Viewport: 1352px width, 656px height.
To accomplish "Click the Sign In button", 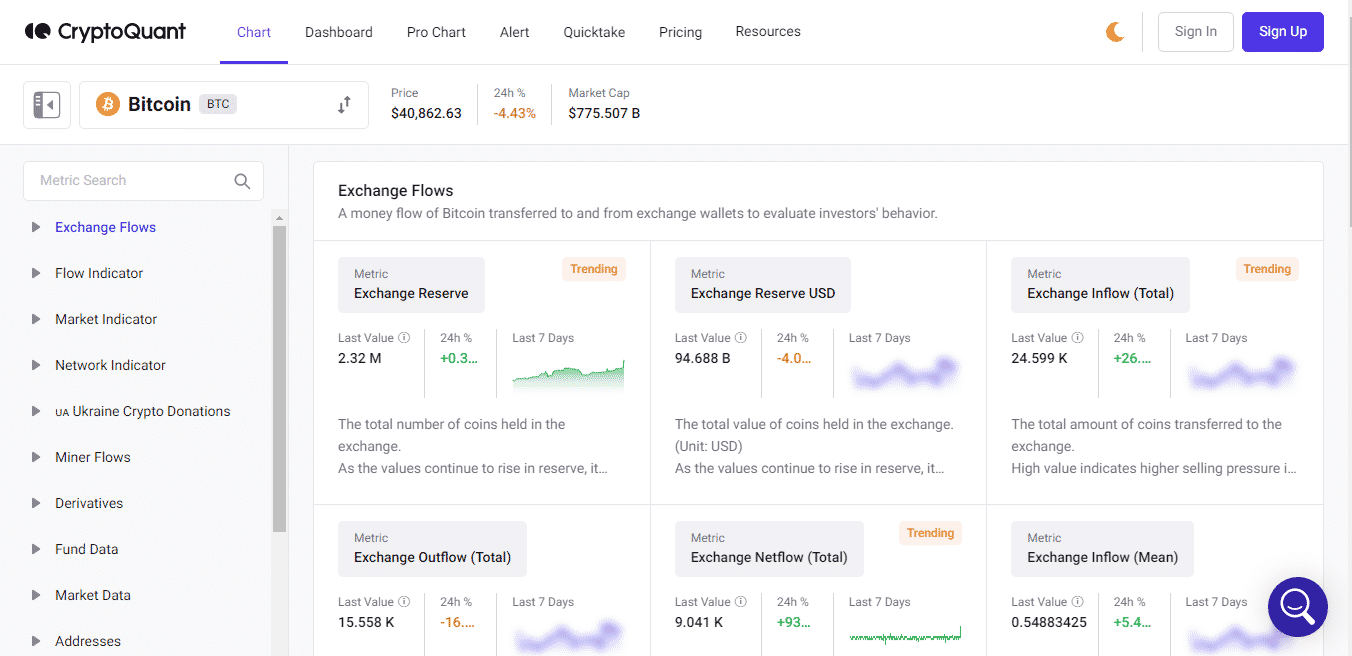I will click(x=1196, y=32).
